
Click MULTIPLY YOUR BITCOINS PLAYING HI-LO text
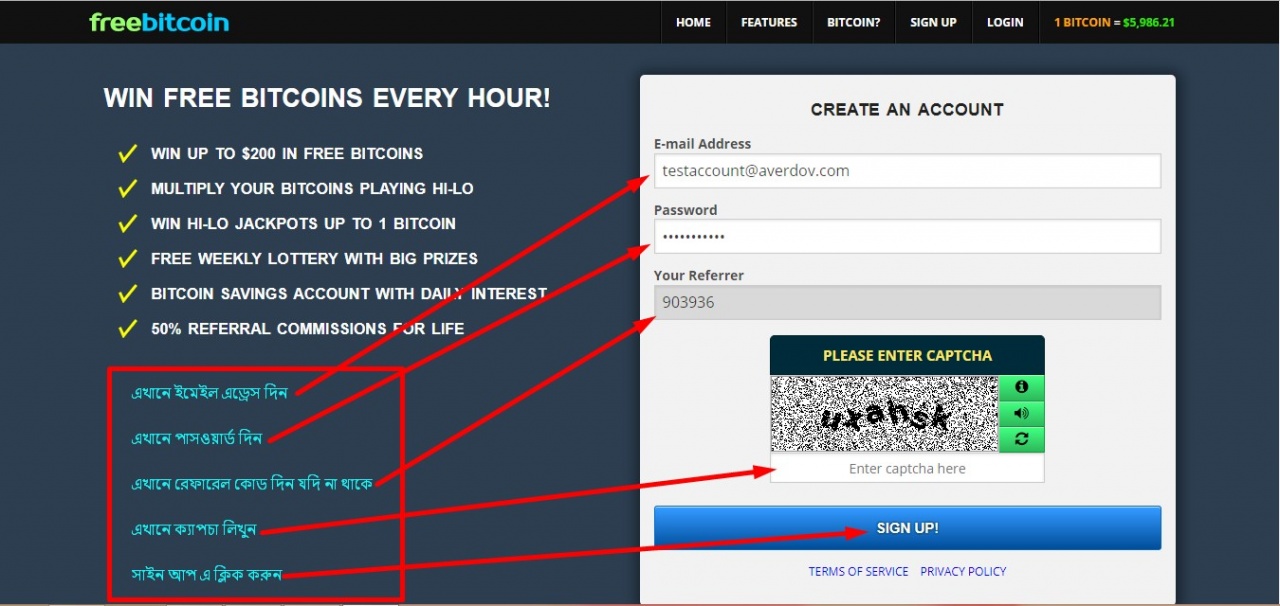312,189
